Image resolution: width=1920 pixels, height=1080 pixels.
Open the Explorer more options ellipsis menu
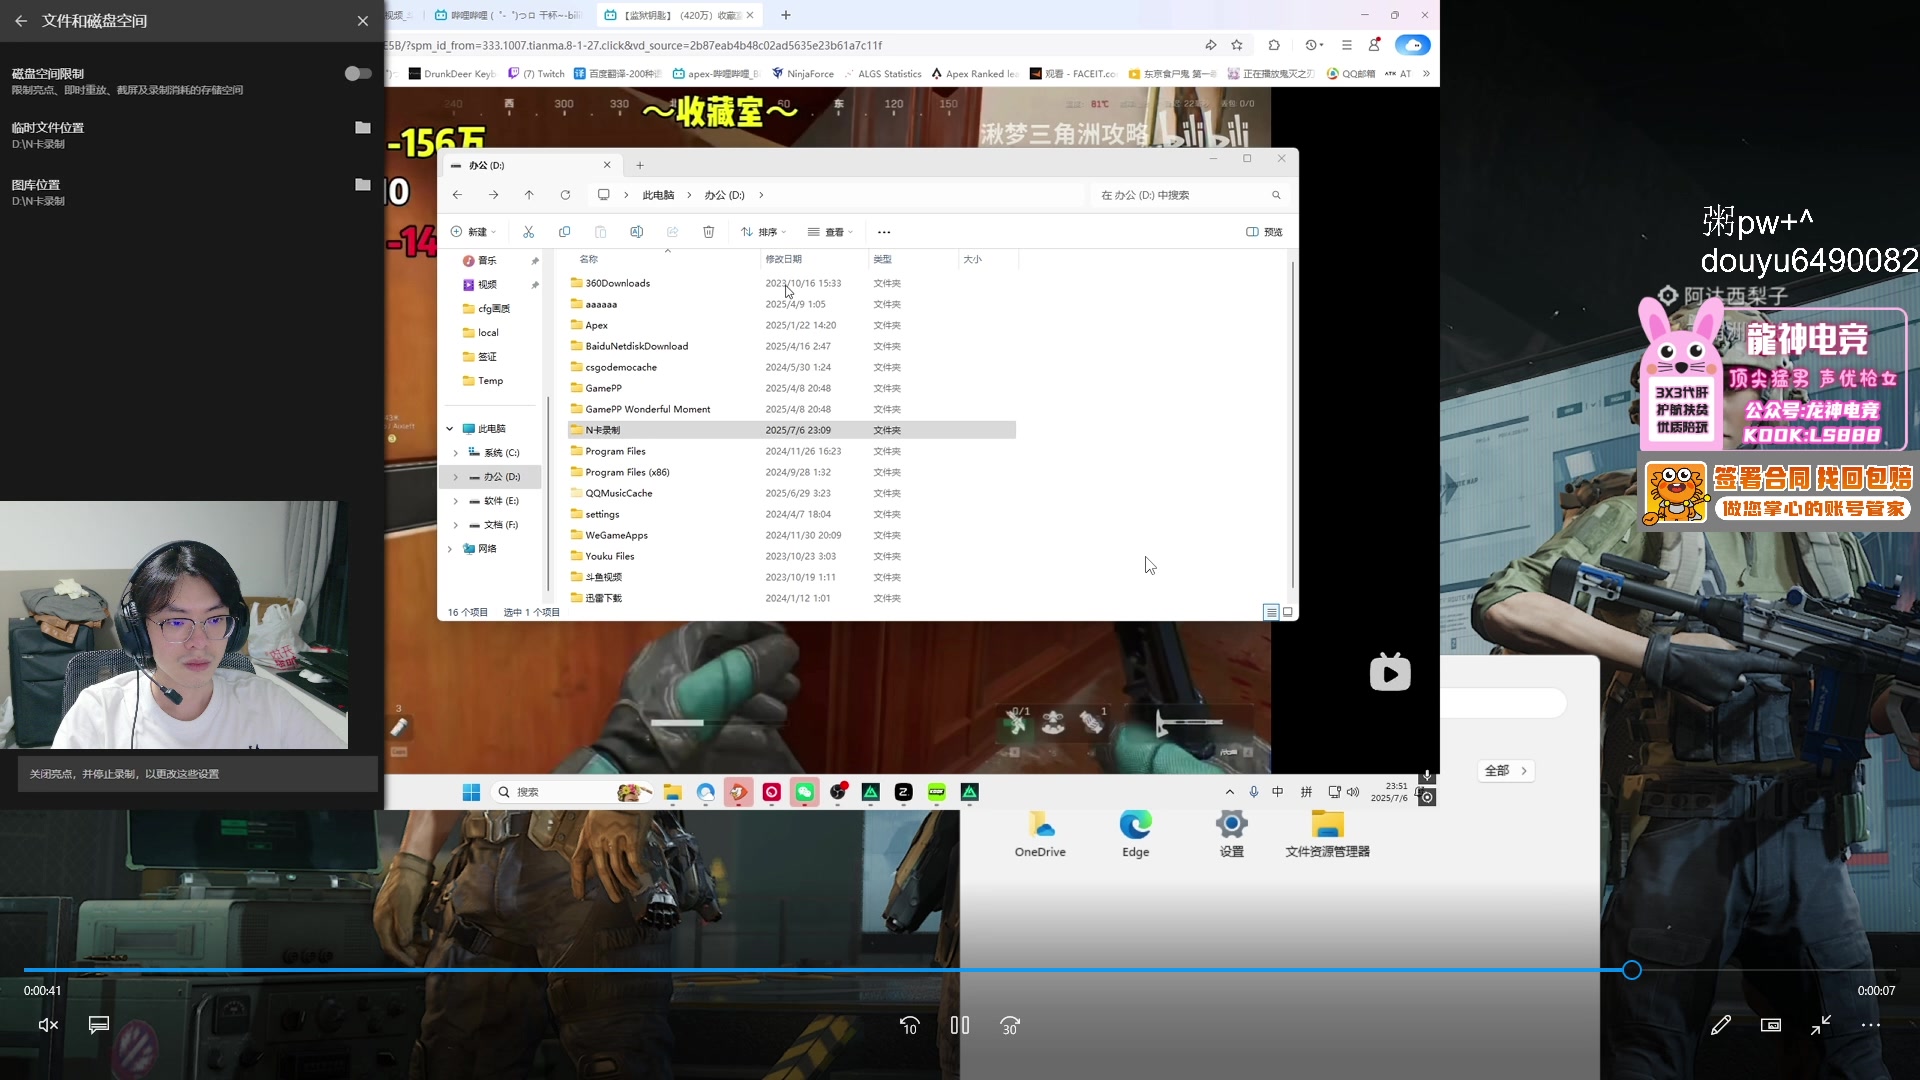pos(884,232)
